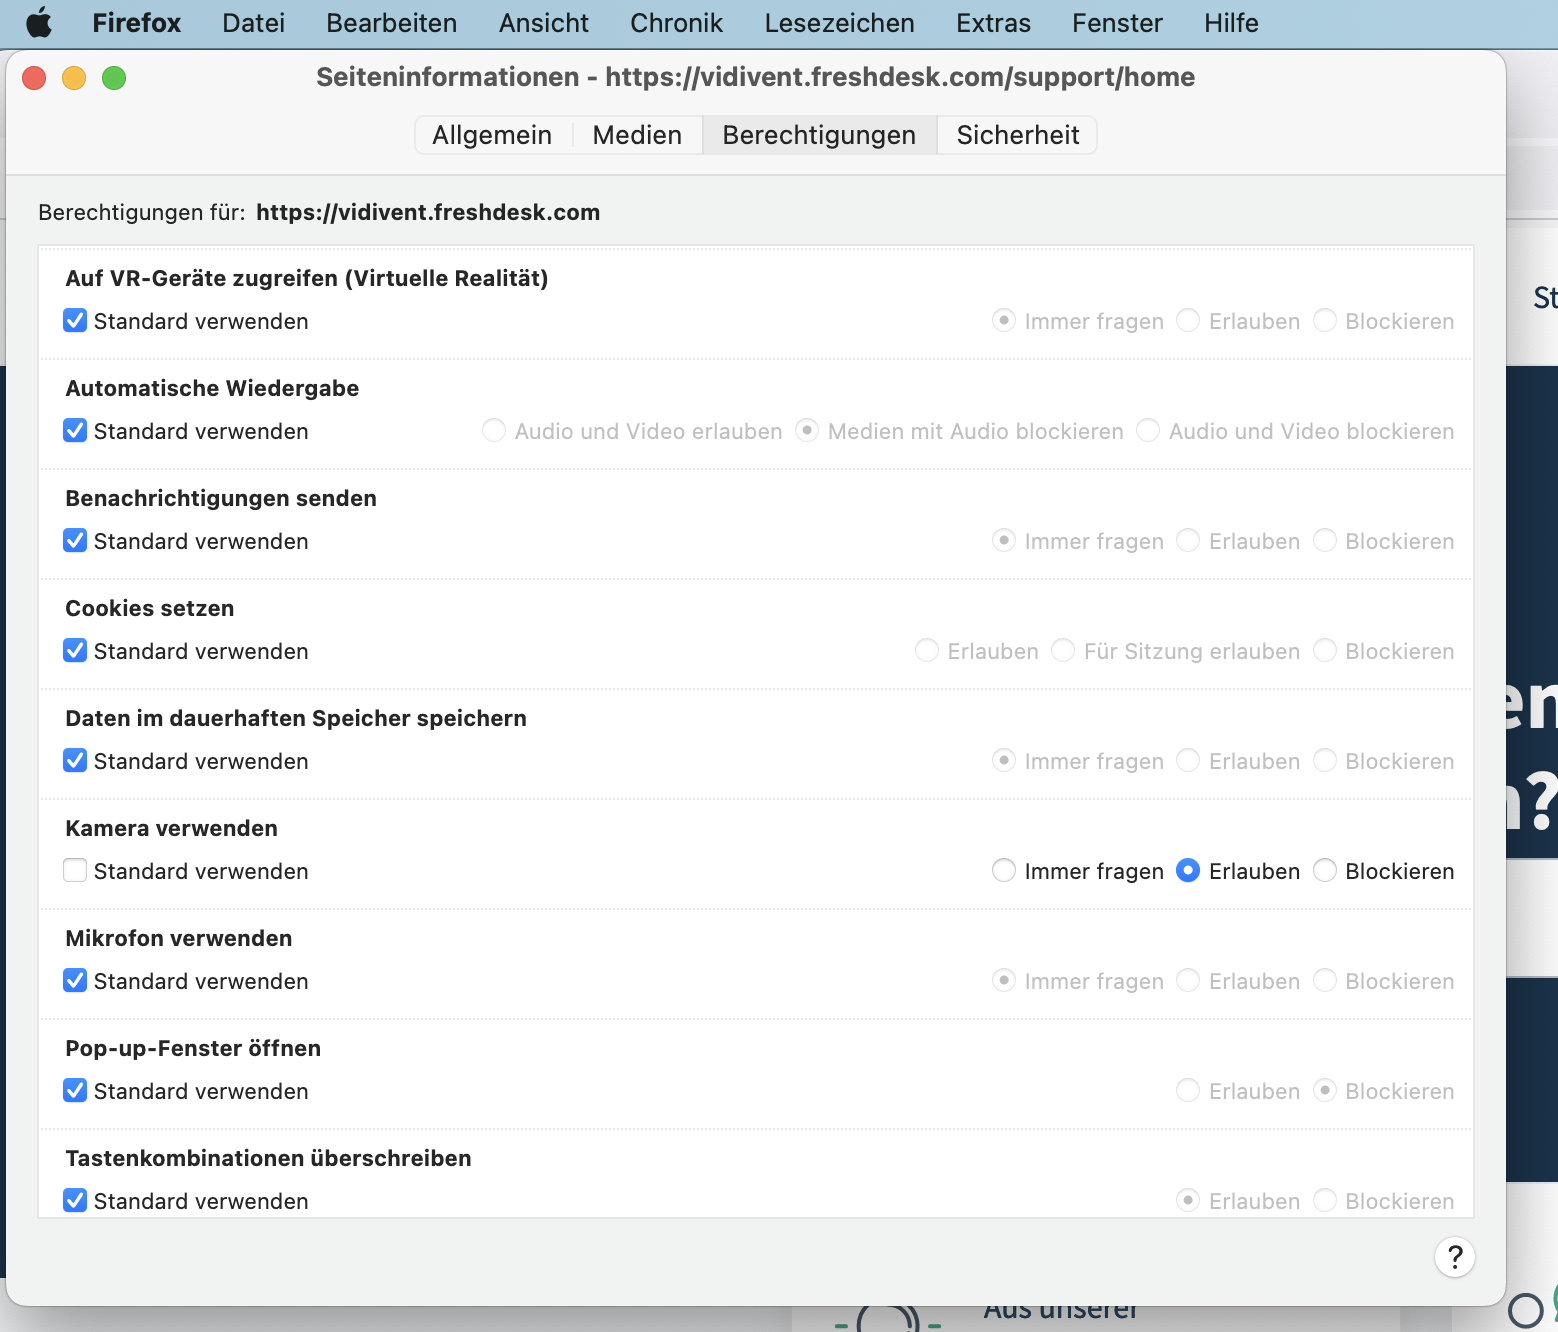Open the Datei menu
Image resolution: width=1558 pixels, height=1332 pixels.
click(x=253, y=23)
